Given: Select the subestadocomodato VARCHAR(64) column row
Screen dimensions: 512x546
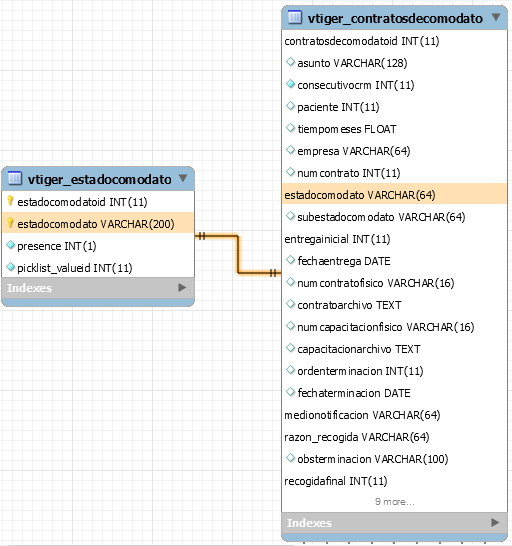Looking at the screenshot, I should tap(394, 217).
